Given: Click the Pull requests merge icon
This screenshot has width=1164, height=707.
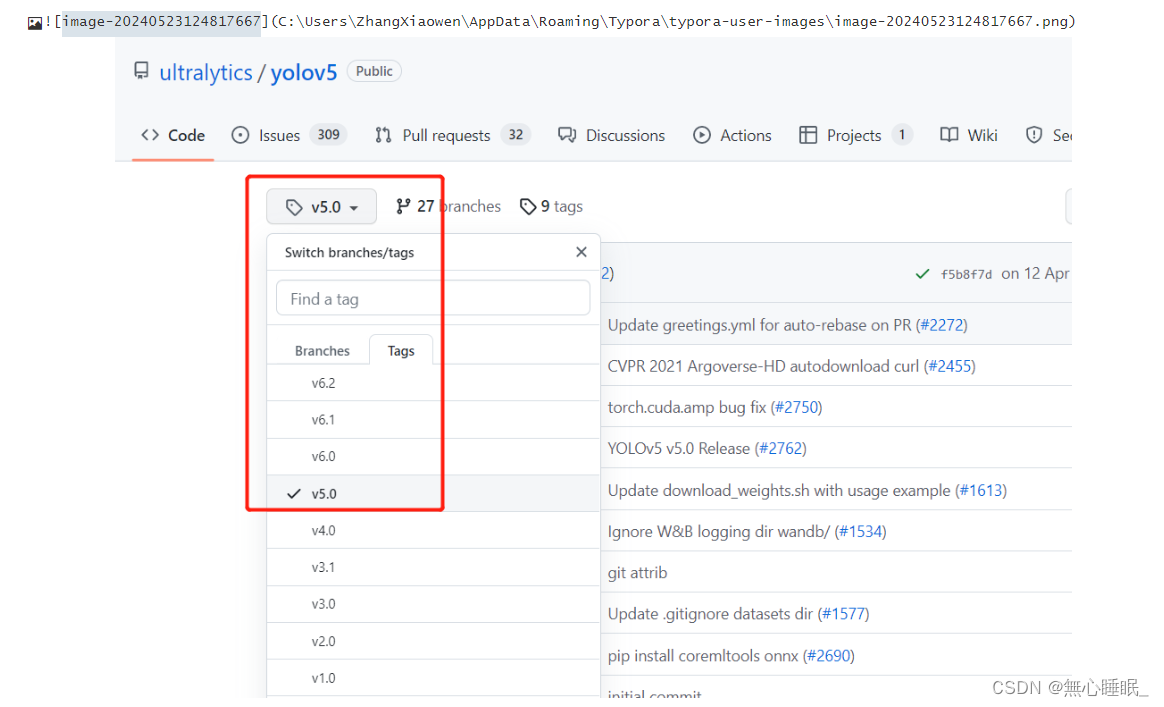Looking at the screenshot, I should pos(383,135).
